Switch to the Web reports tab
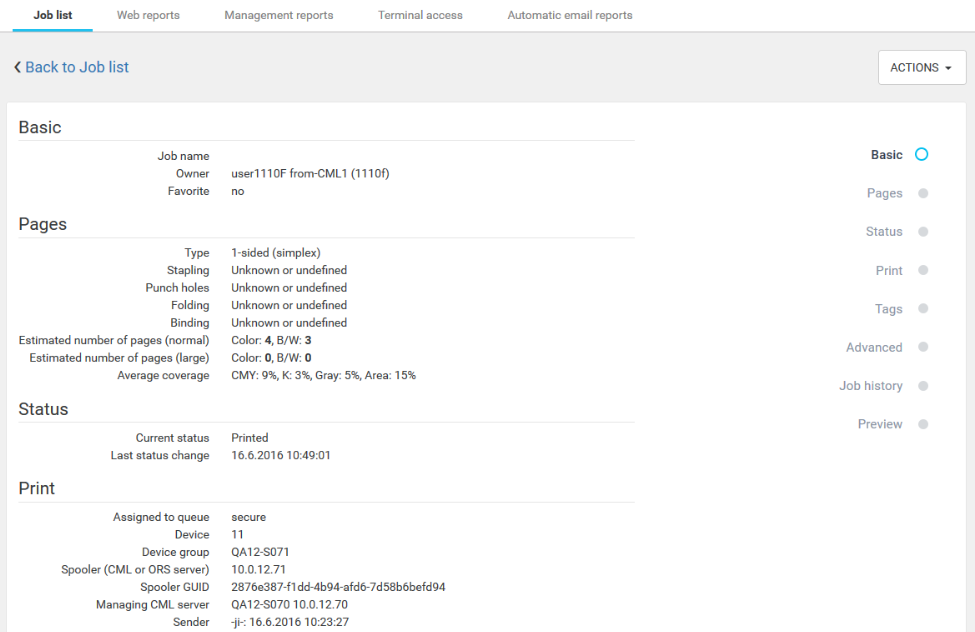Screen dimensions: 975x632 pos(148,15)
